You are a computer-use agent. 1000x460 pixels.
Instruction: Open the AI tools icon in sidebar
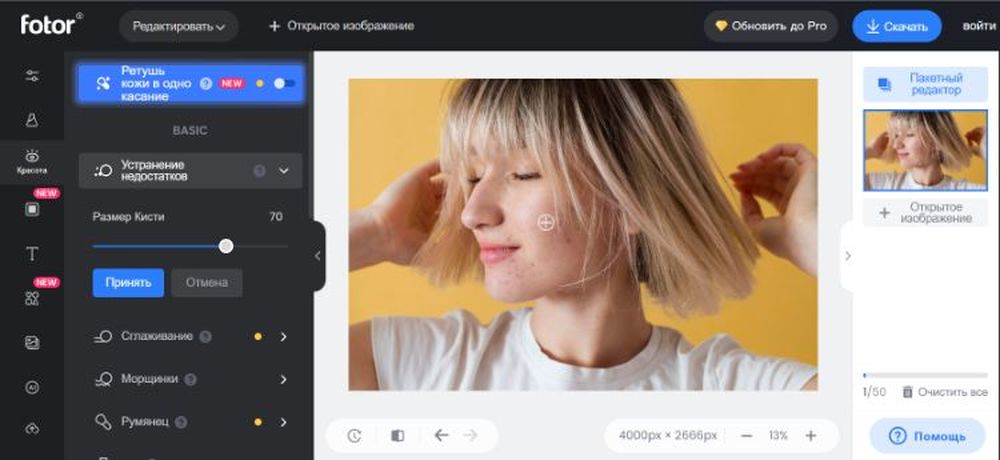pyautogui.click(x=32, y=387)
